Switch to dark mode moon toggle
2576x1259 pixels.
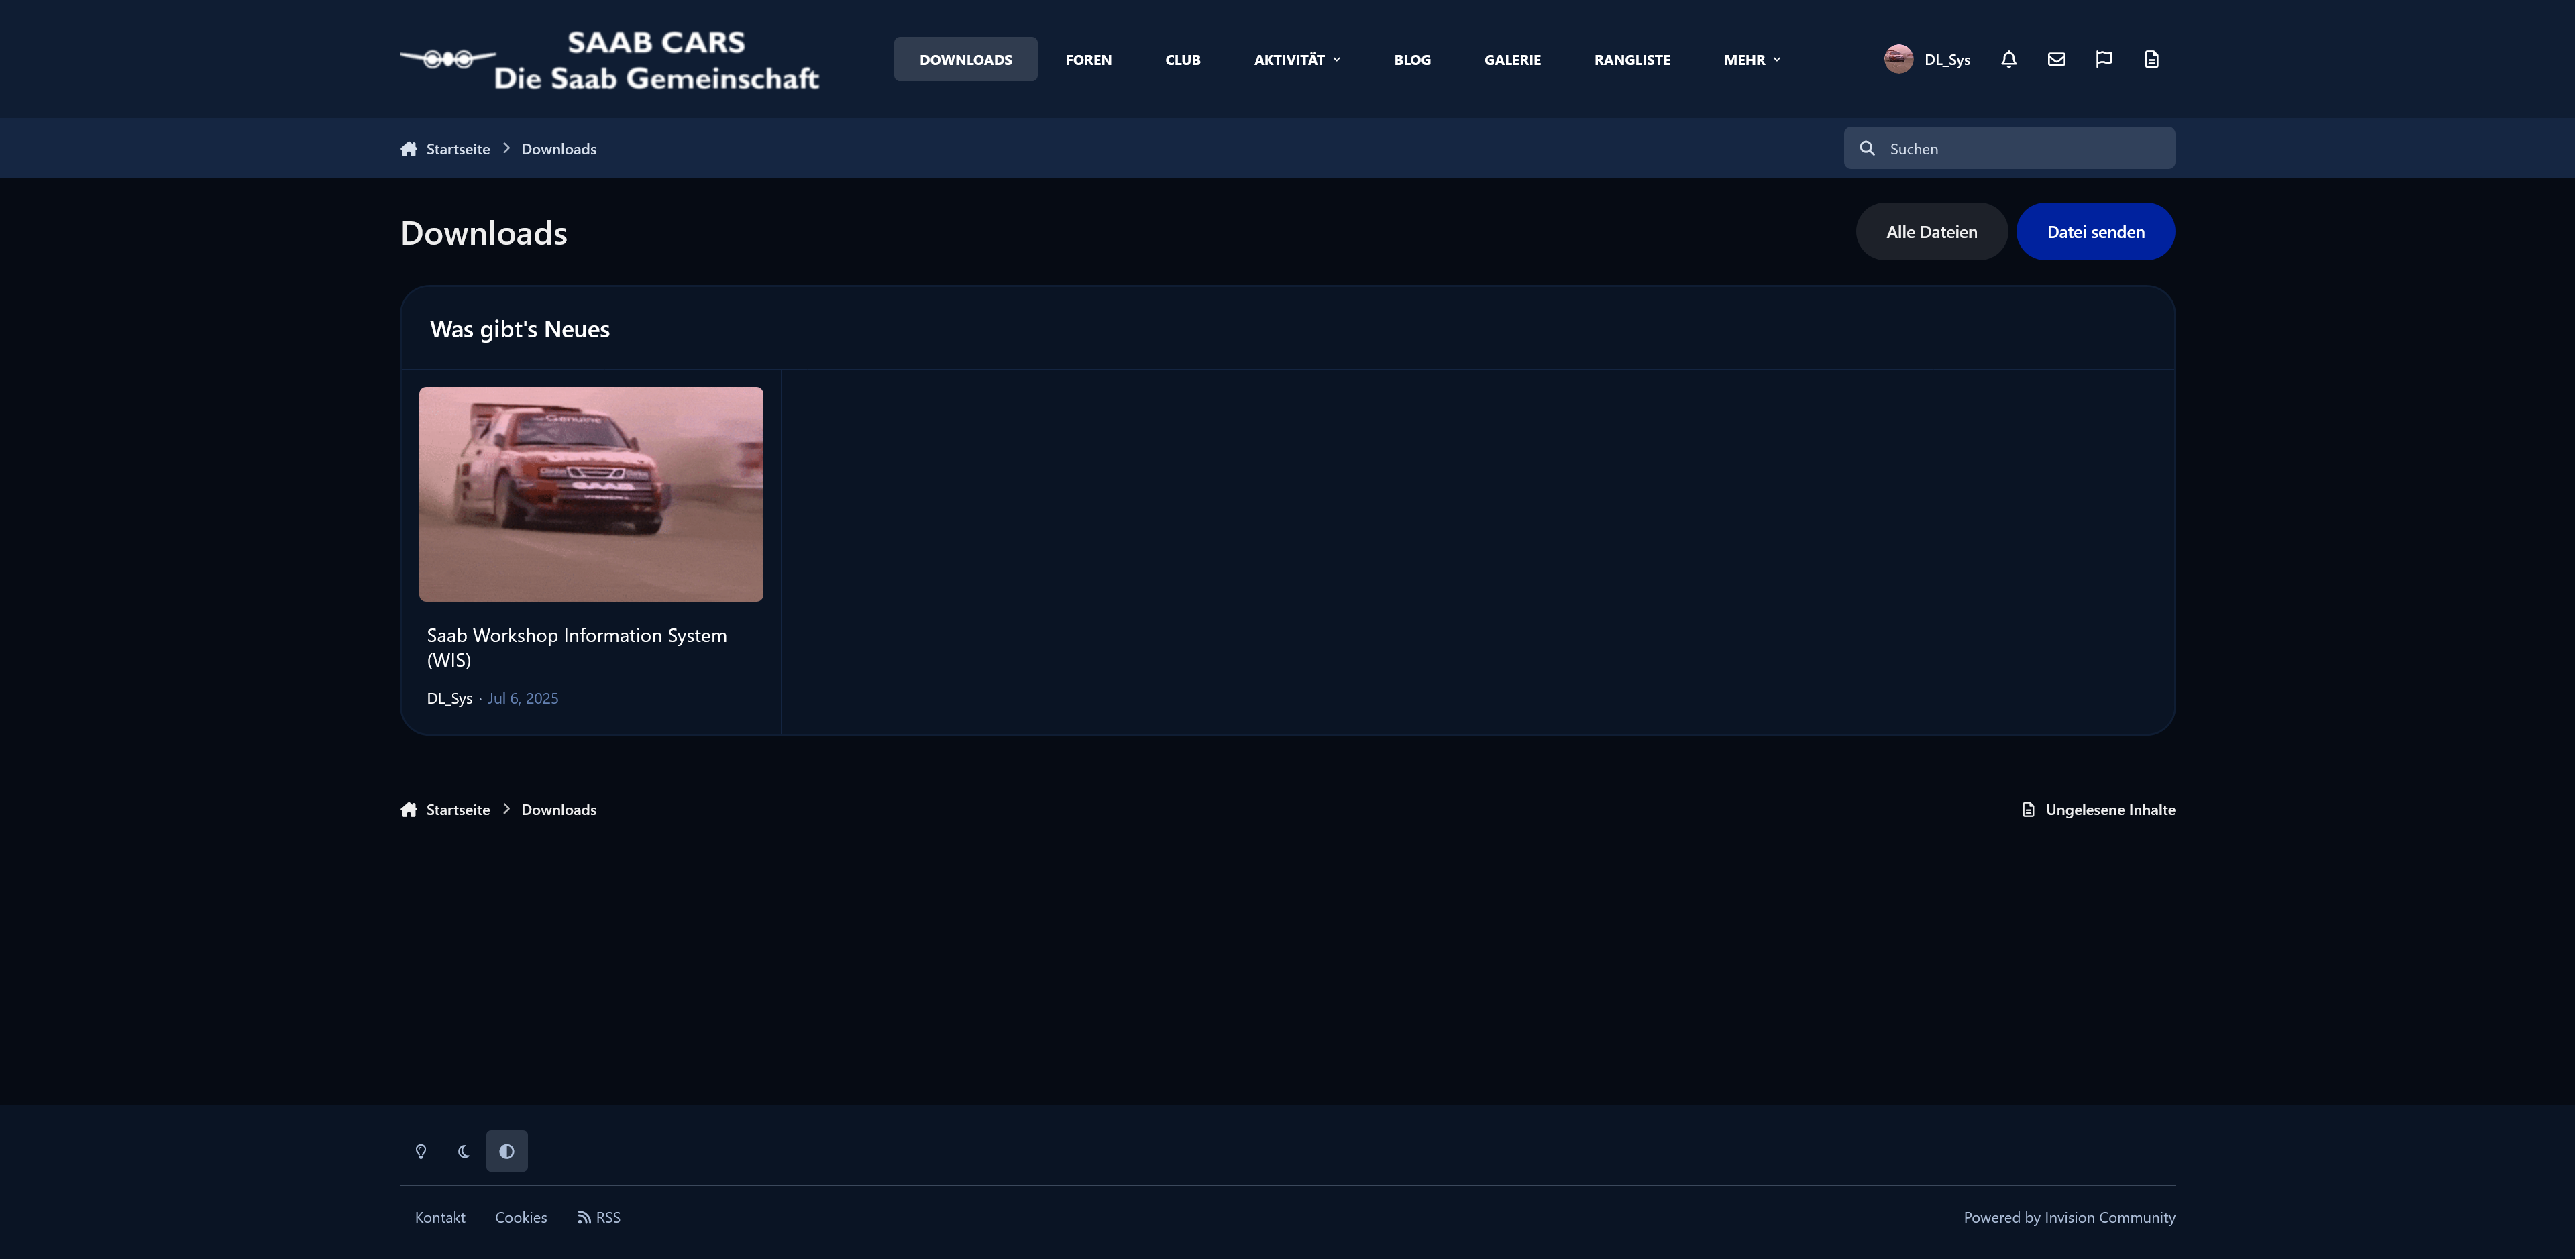click(464, 1151)
